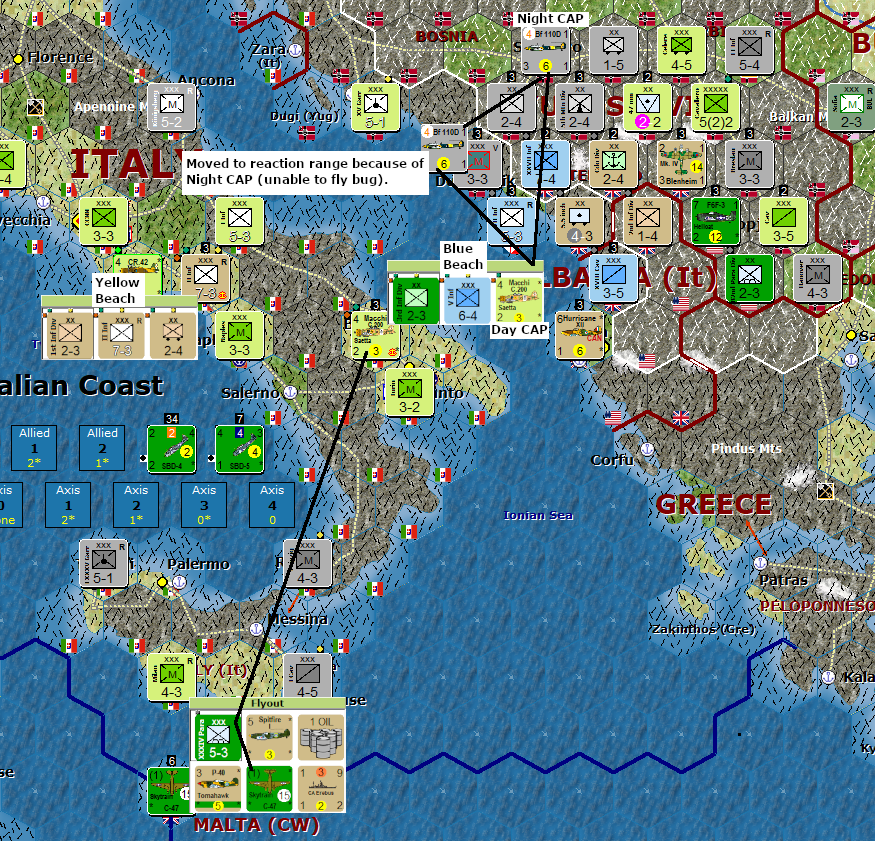Image resolution: width=875 pixels, height=841 pixels.
Task: Select the Axis 1 sea box
Action: tap(68, 504)
